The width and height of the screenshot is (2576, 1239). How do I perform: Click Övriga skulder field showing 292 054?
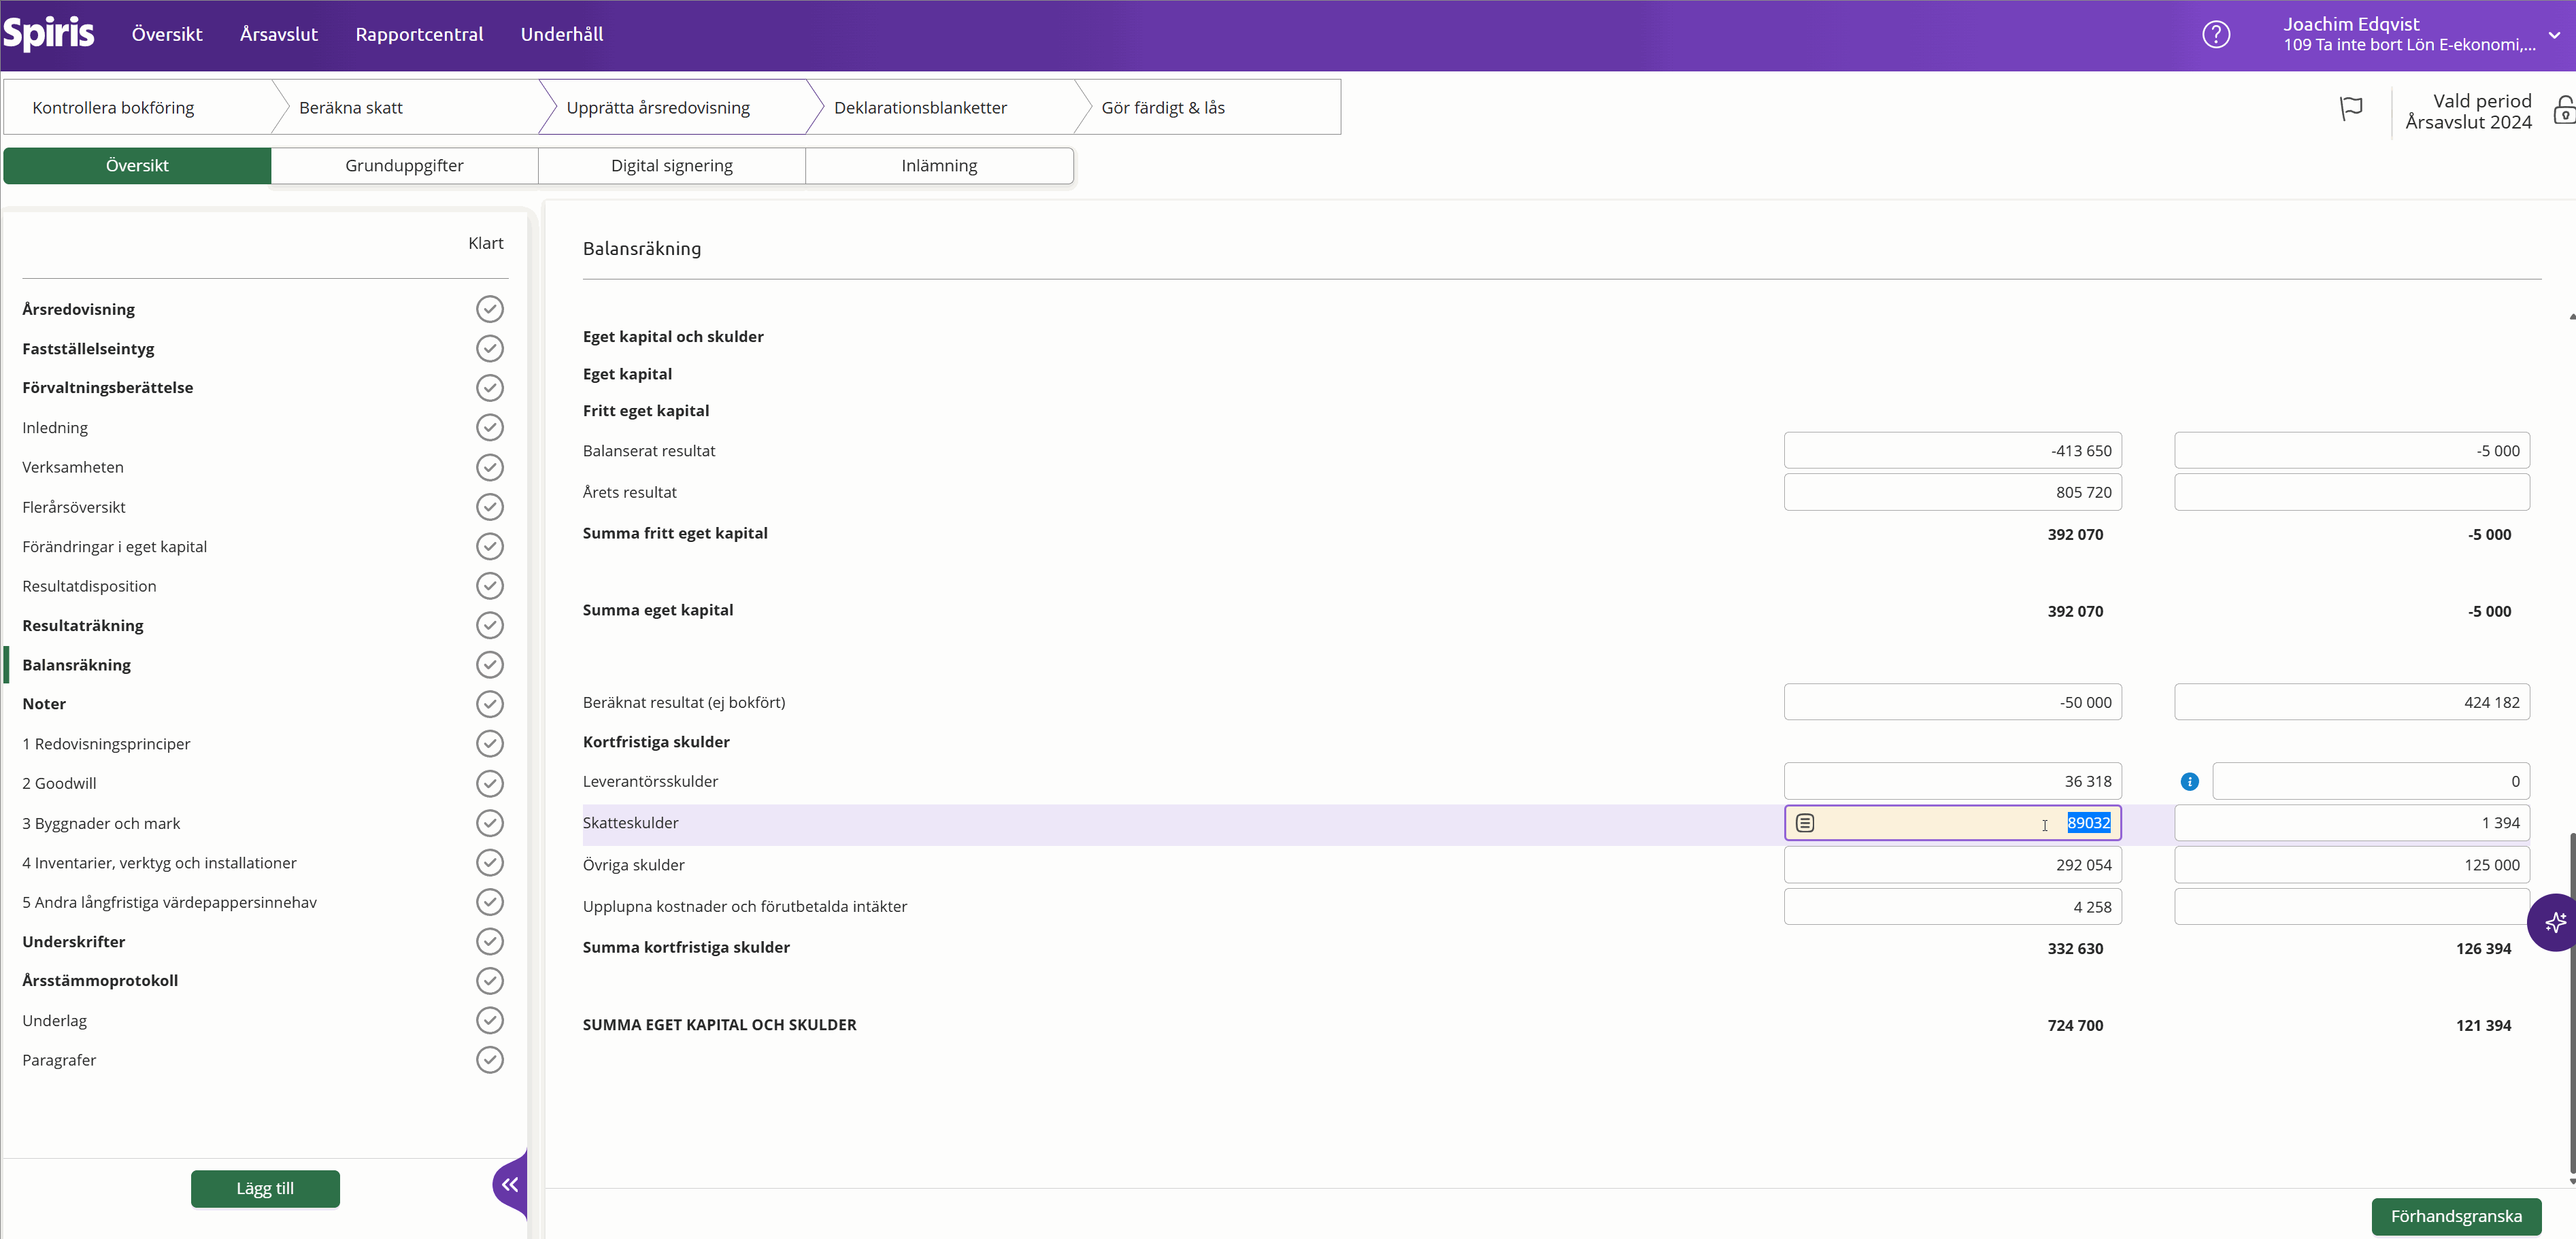1952,865
